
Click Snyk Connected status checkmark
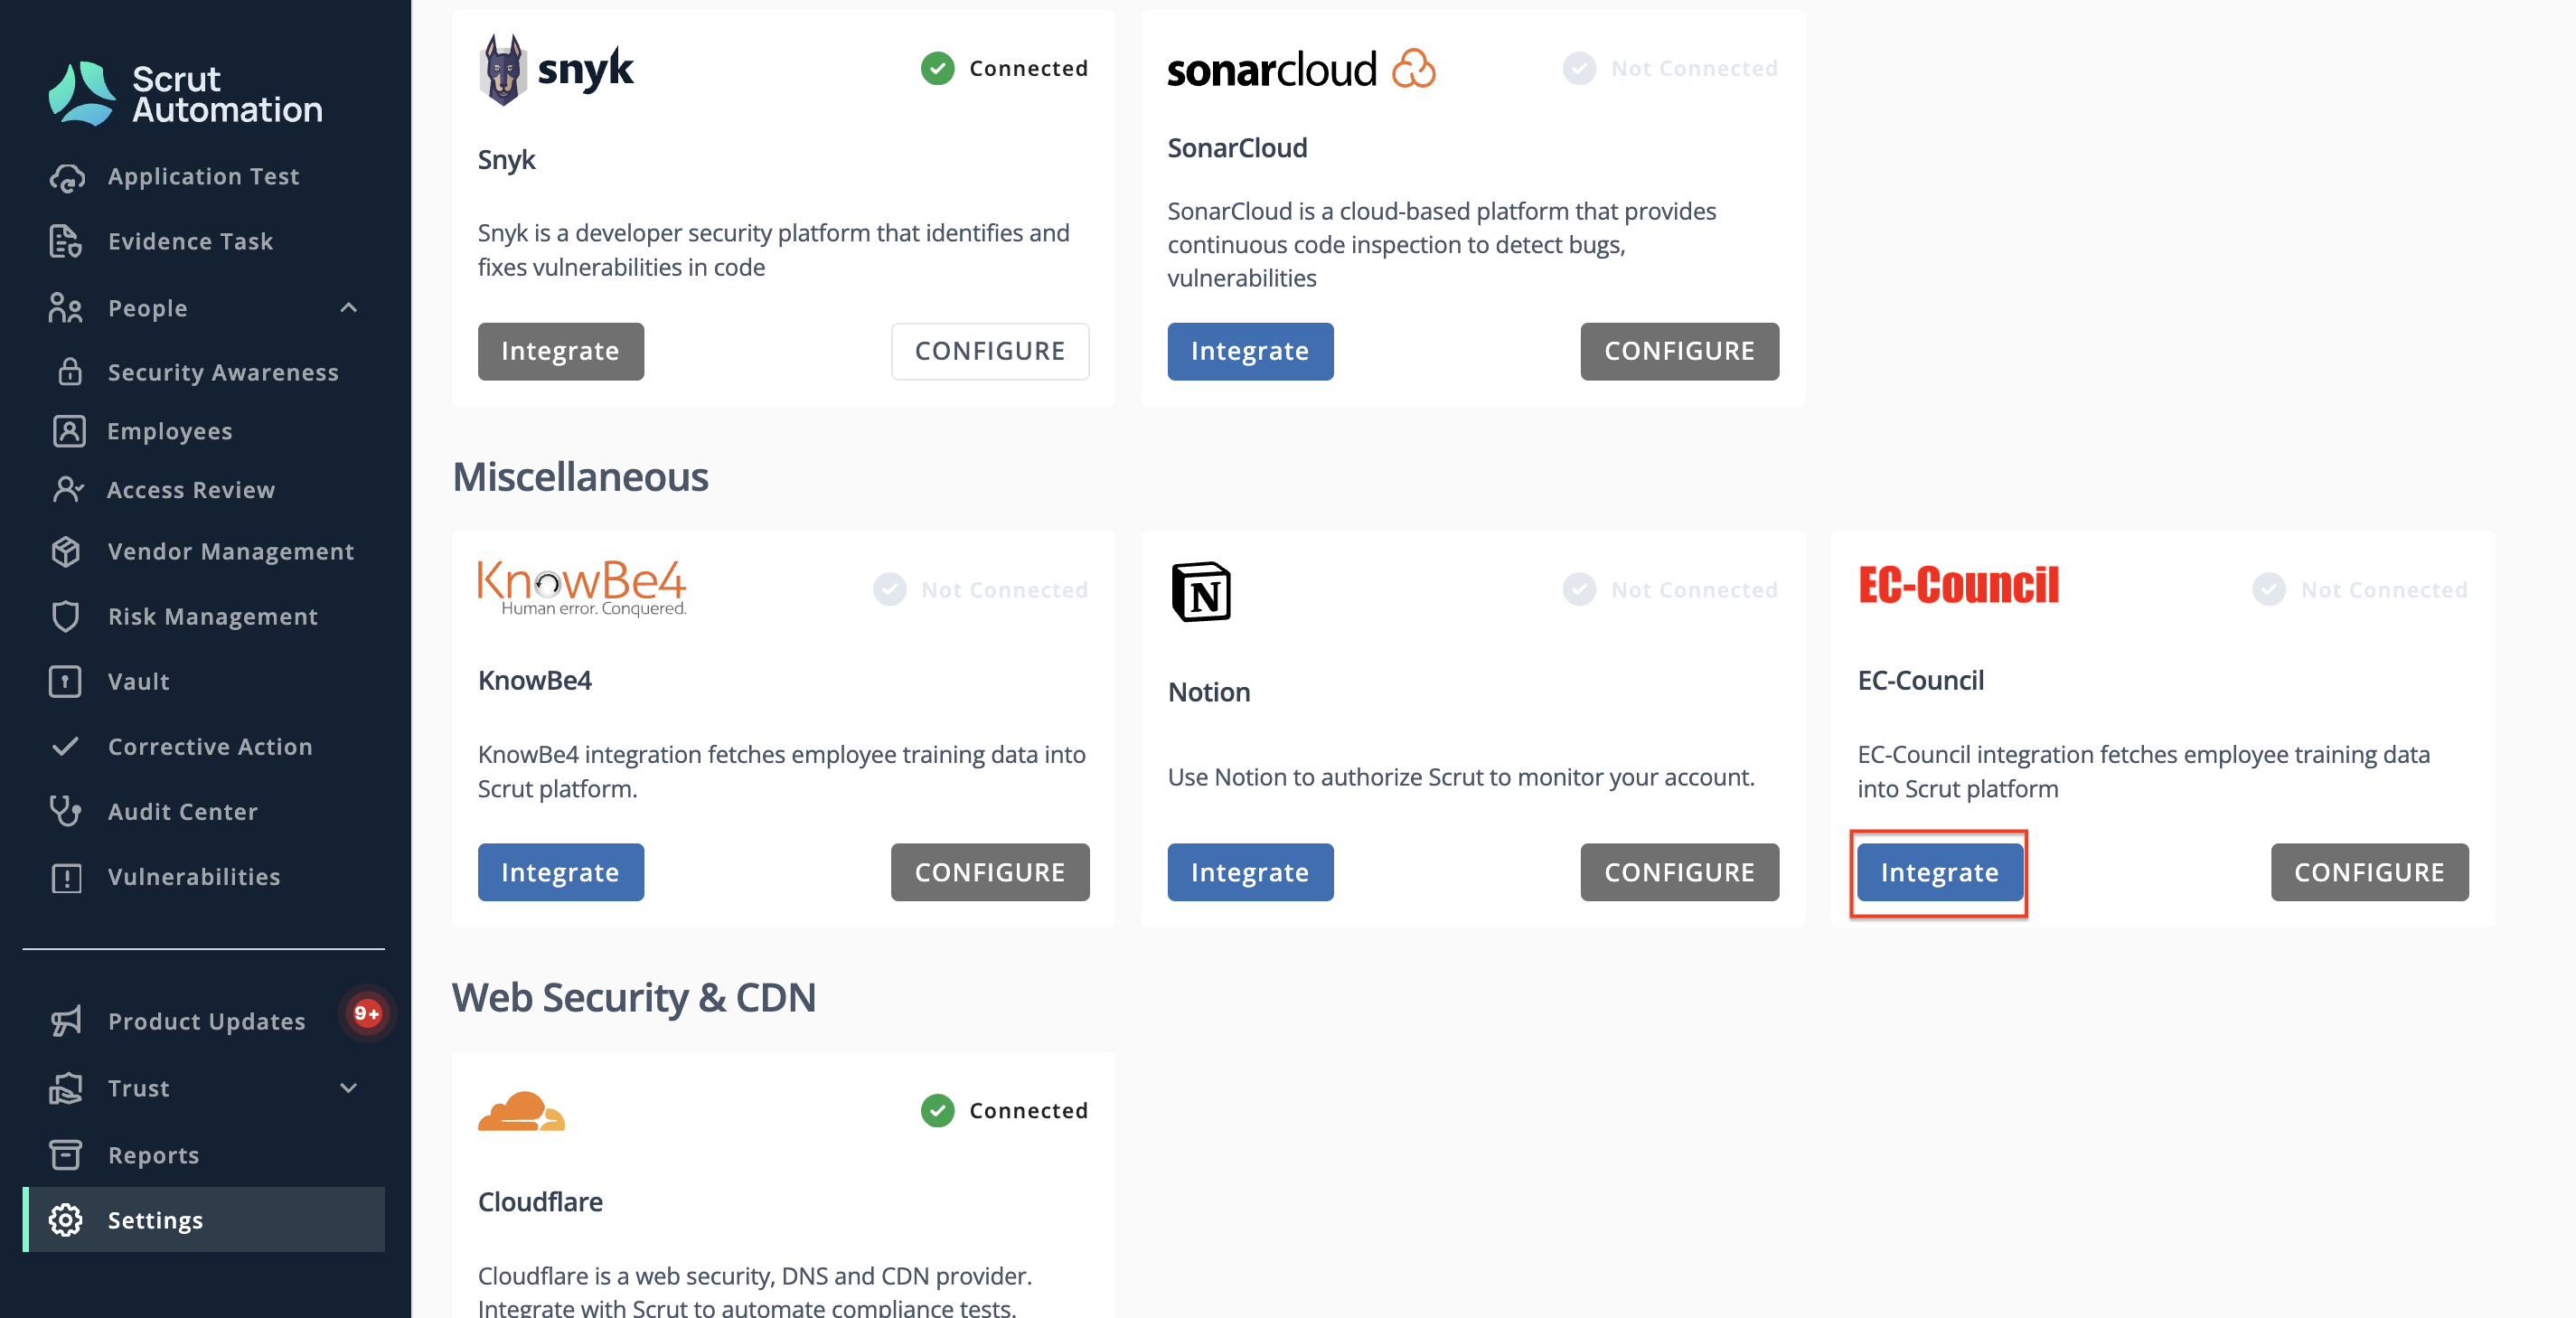(x=937, y=68)
